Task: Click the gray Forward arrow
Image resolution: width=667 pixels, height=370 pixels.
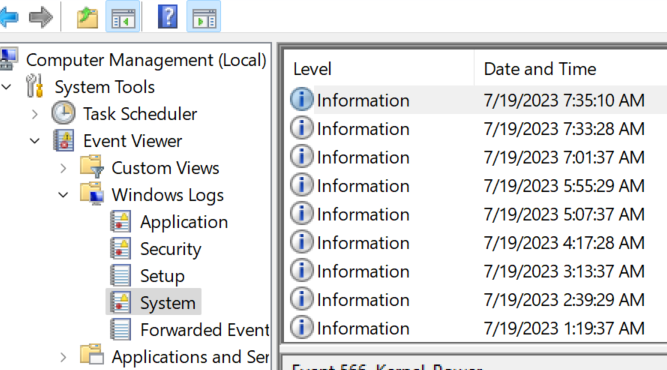Action: pyautogui.click(x=41, y=17)
